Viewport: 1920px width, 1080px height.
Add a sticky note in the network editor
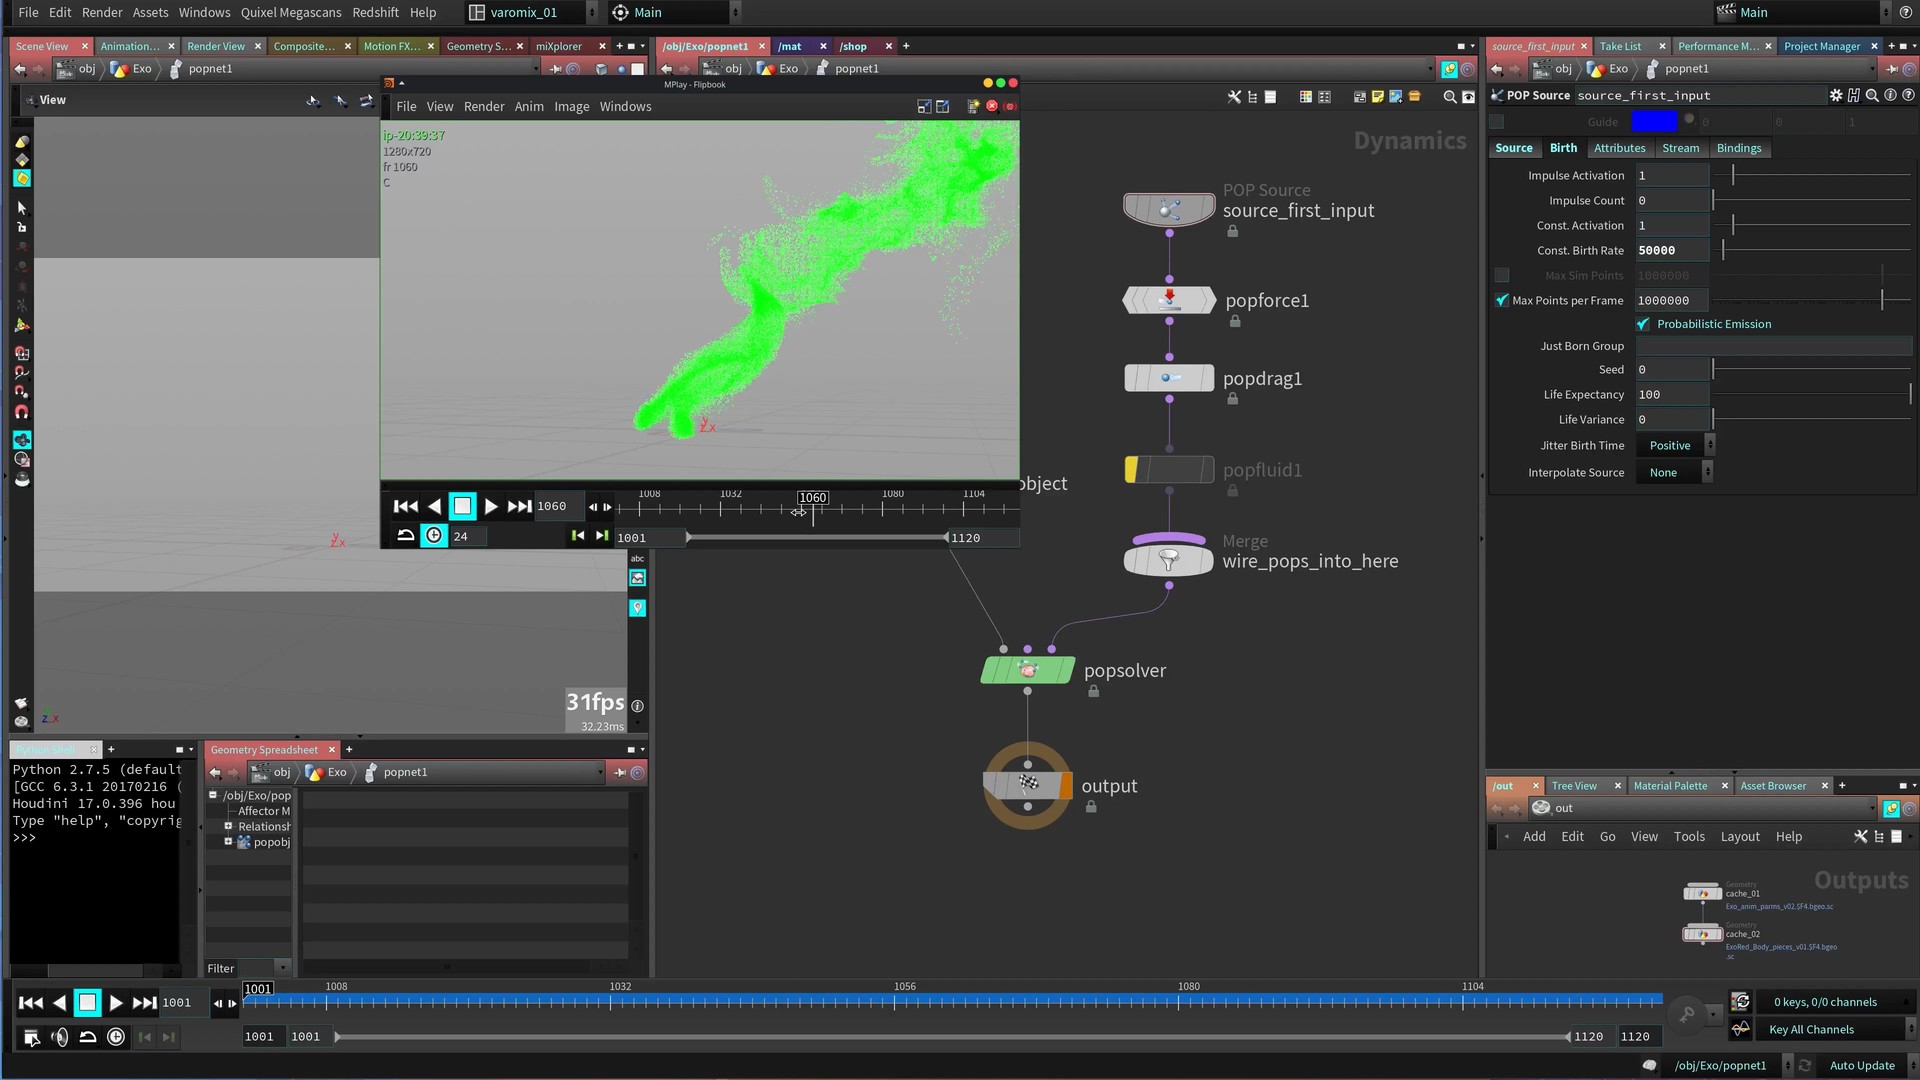coord(1378,97)
